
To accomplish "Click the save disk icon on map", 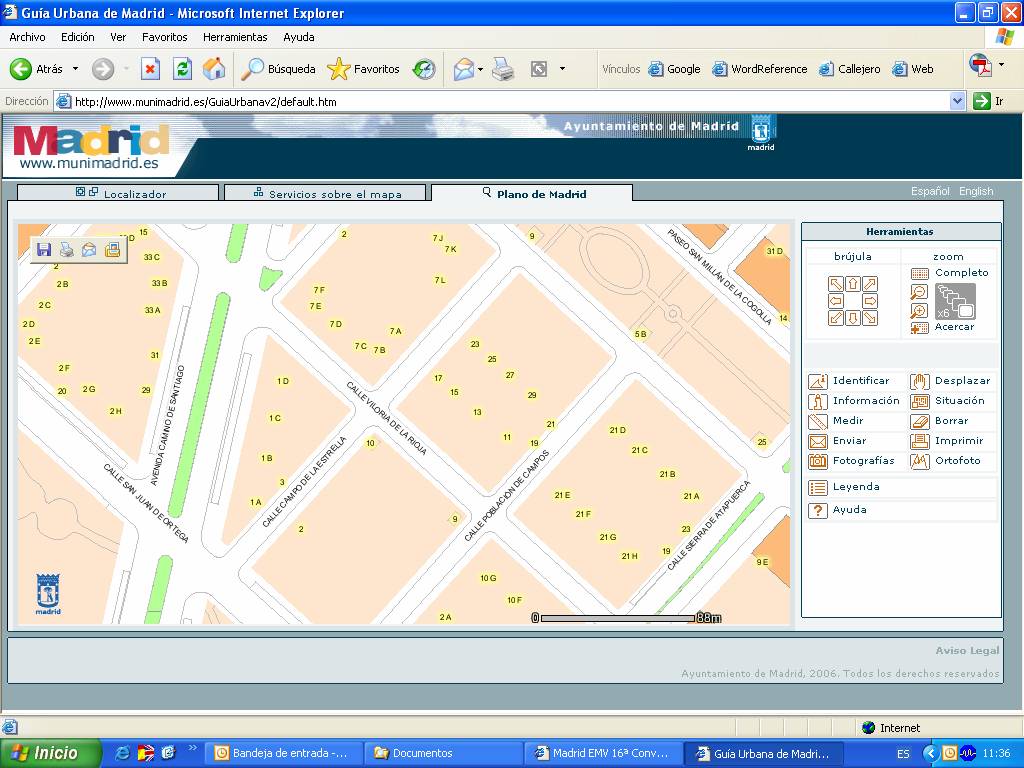I will click(44, 250).
